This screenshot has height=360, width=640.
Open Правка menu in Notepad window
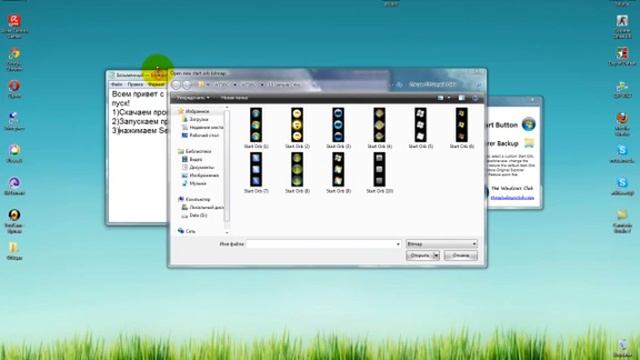[135, 84]
